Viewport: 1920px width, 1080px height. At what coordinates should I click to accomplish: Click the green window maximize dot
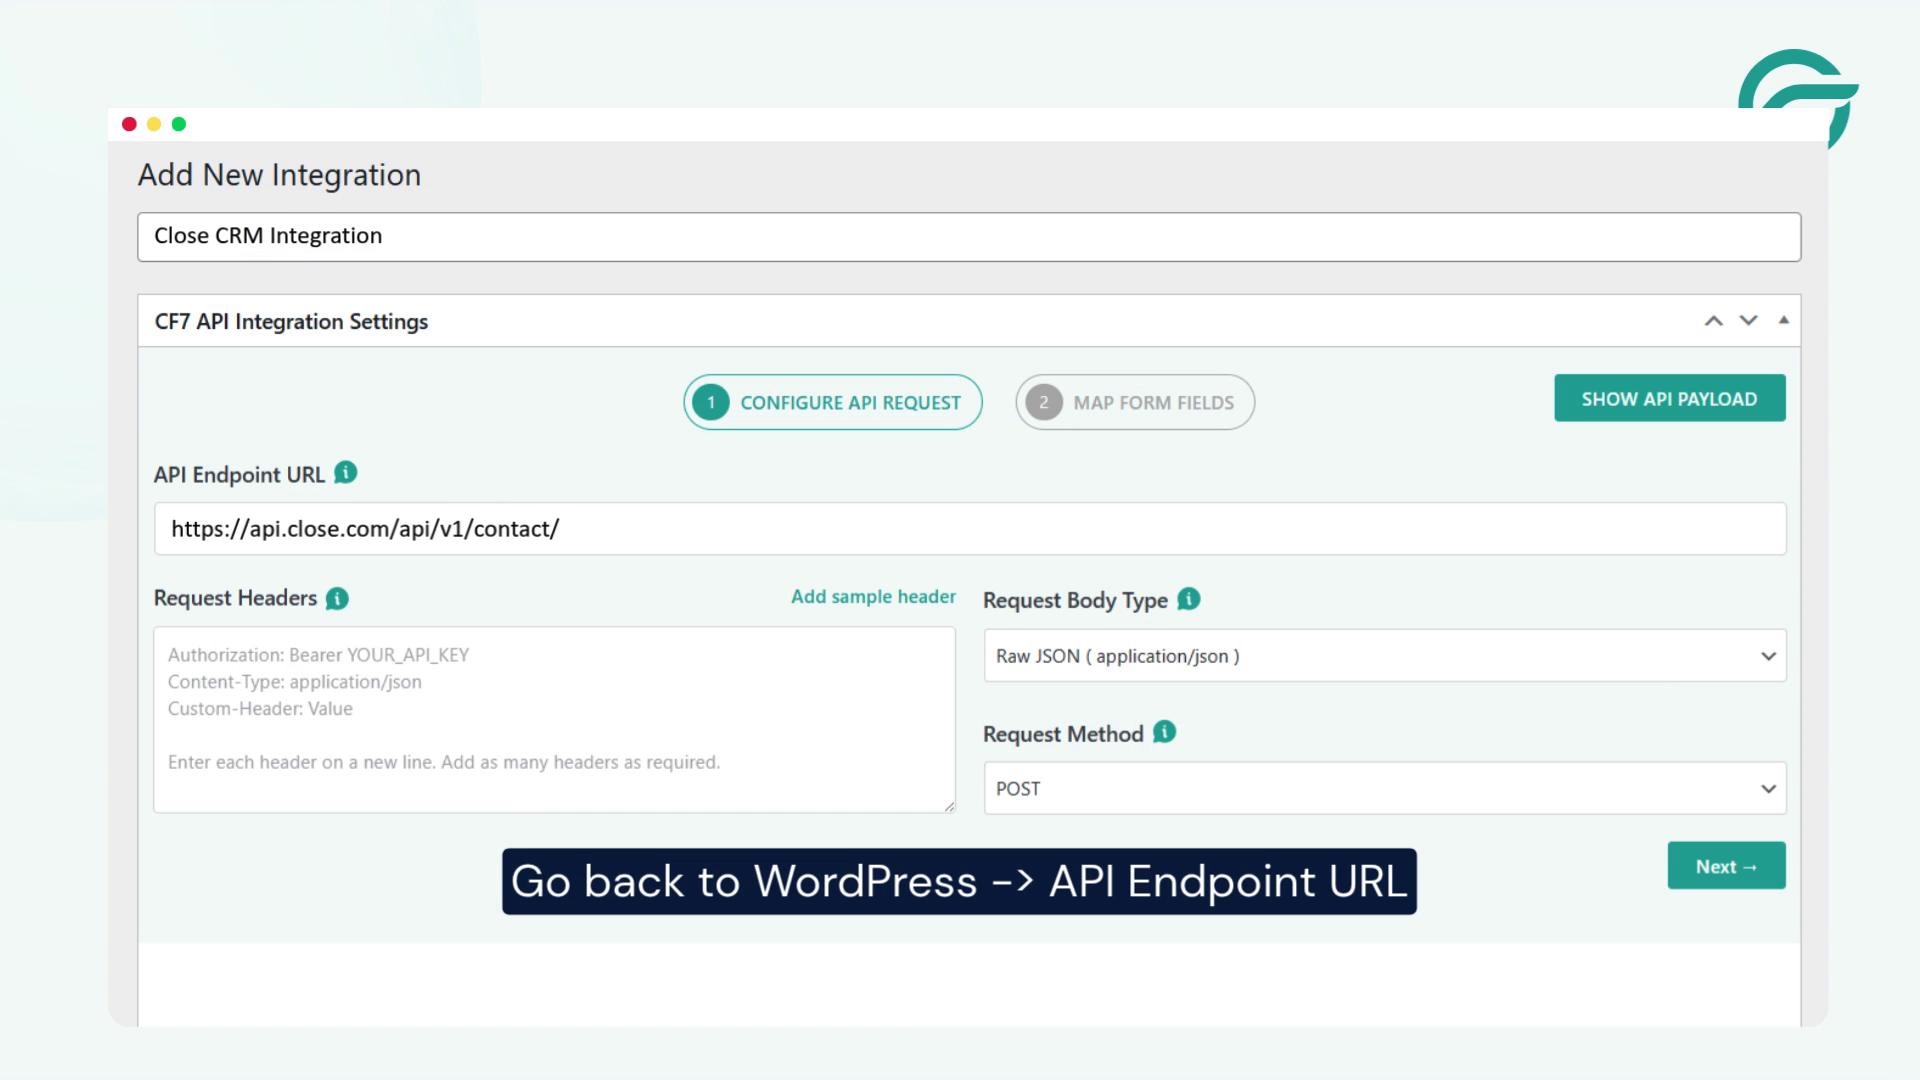tap(179, 124)
